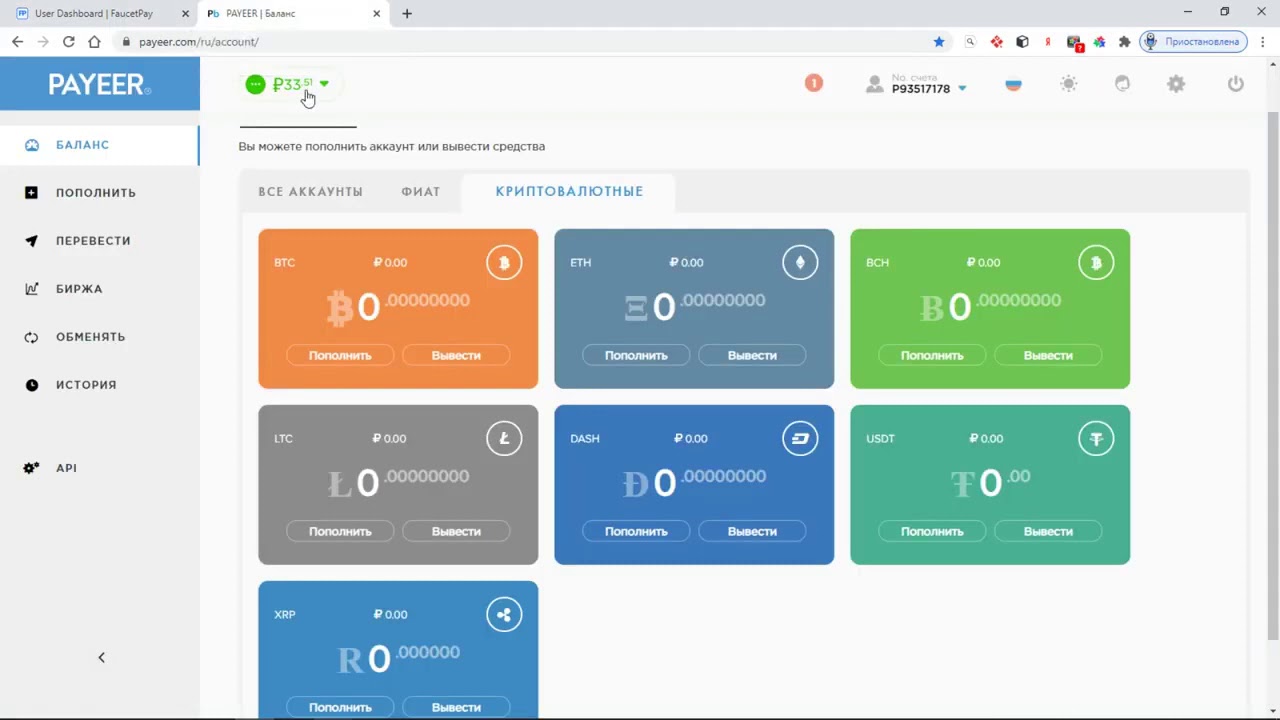Select the Криптовалютные tab
Image resolution: width=1280 pixels, height=720 pixels.
[x=569, y=191]
